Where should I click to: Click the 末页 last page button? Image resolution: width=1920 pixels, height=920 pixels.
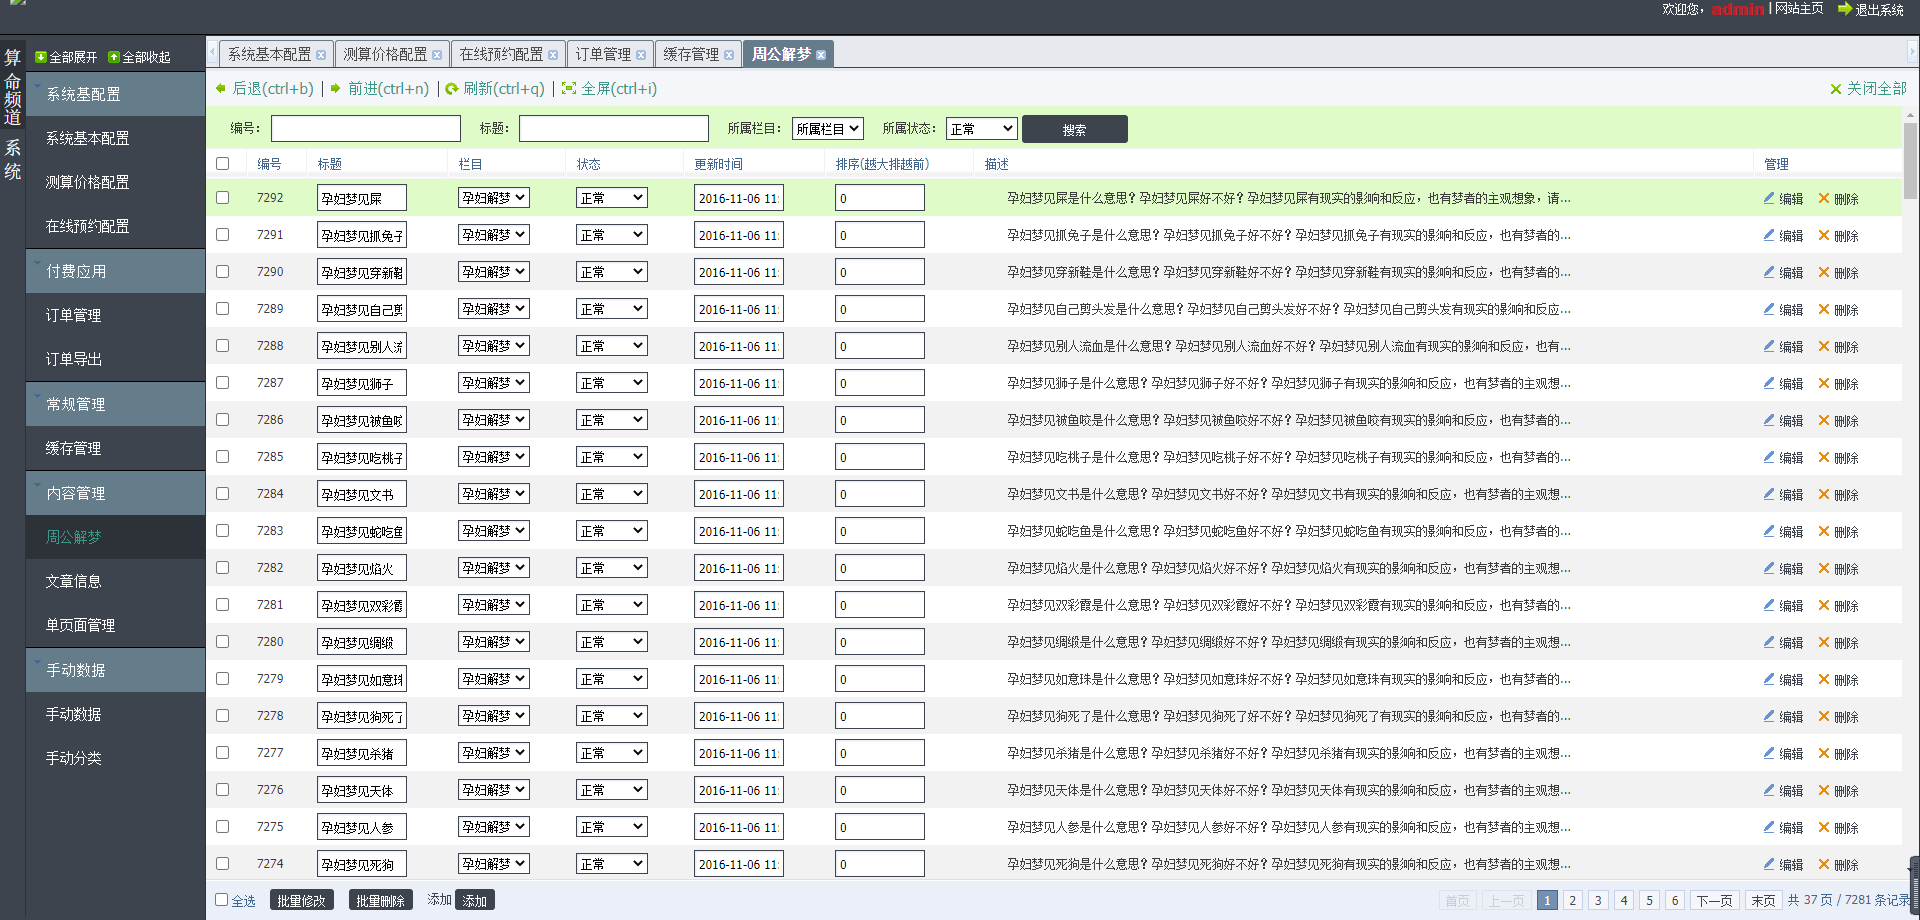1764,900
